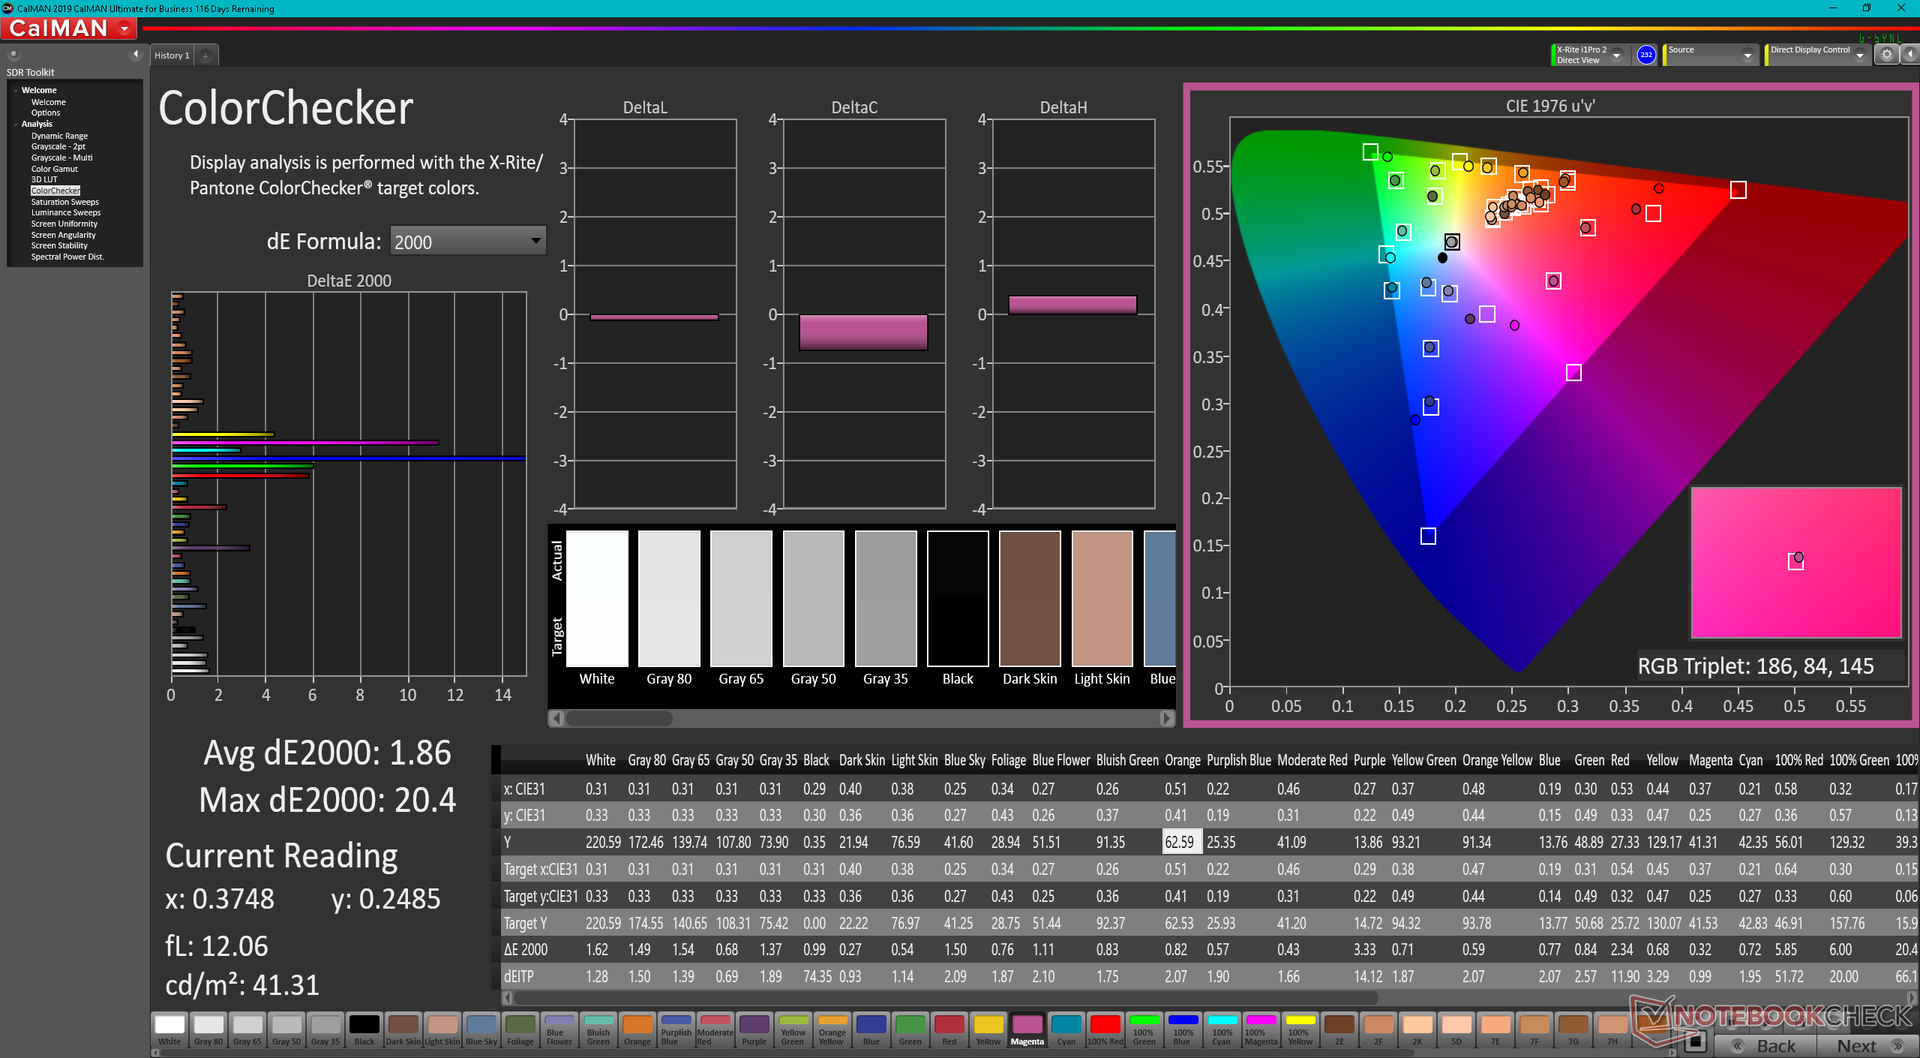Viewport: 1920px width, 1058px height.
Task: Open Screen Stability page
Action: click(x=59, y=246)
